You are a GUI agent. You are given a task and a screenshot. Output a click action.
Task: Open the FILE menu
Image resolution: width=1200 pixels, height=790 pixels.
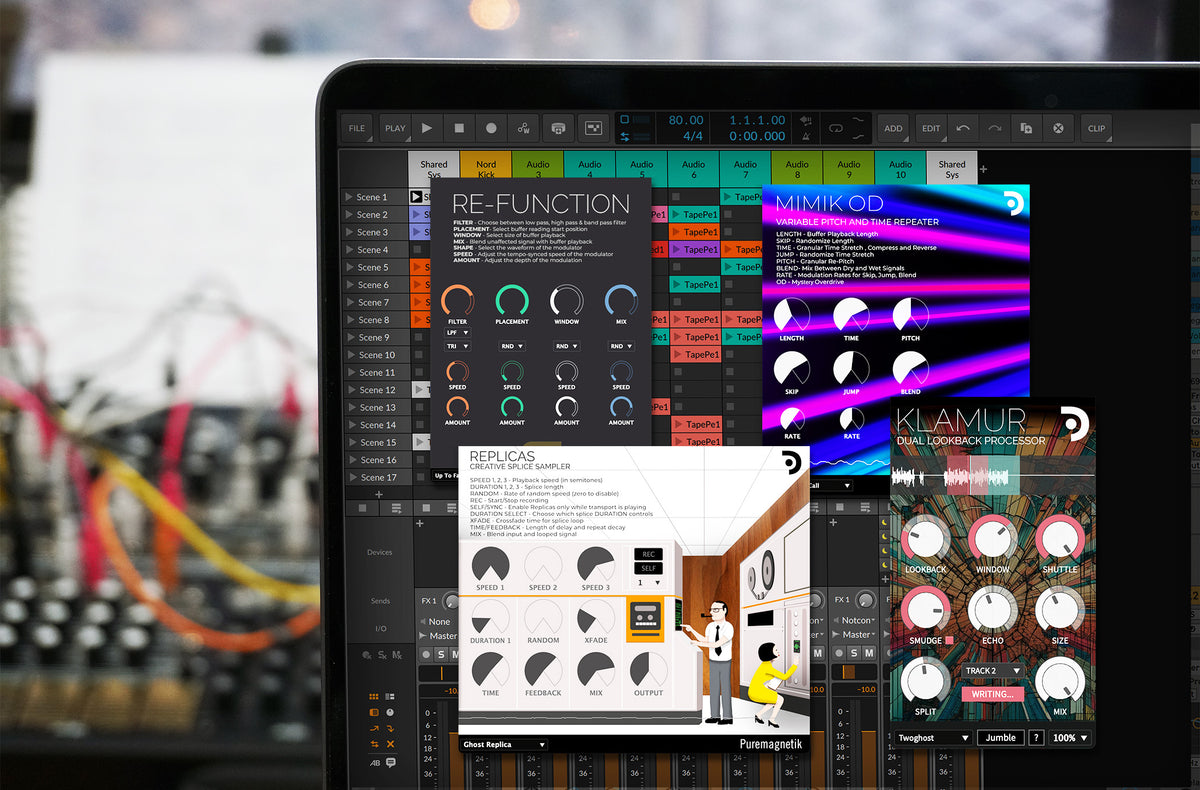(x=356, y=128)
